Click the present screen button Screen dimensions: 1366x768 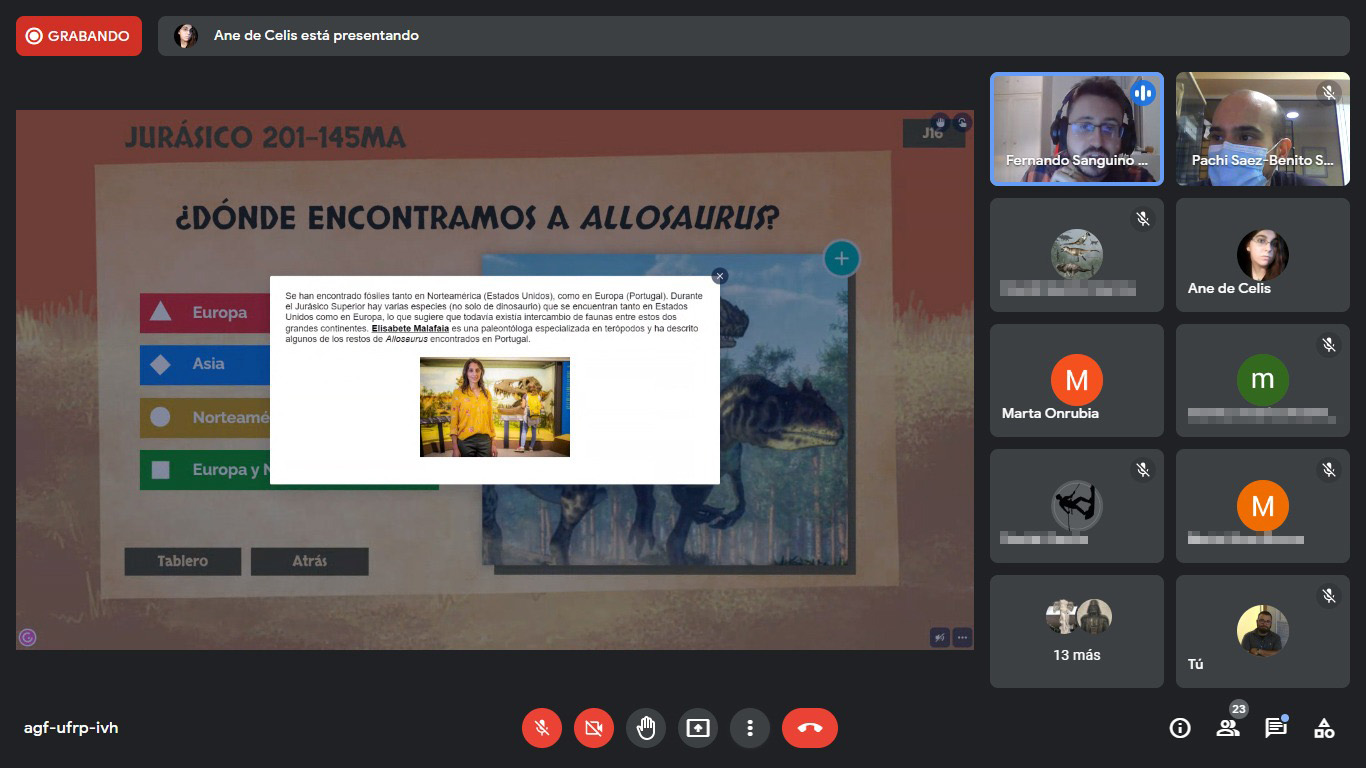coord(698,728)
